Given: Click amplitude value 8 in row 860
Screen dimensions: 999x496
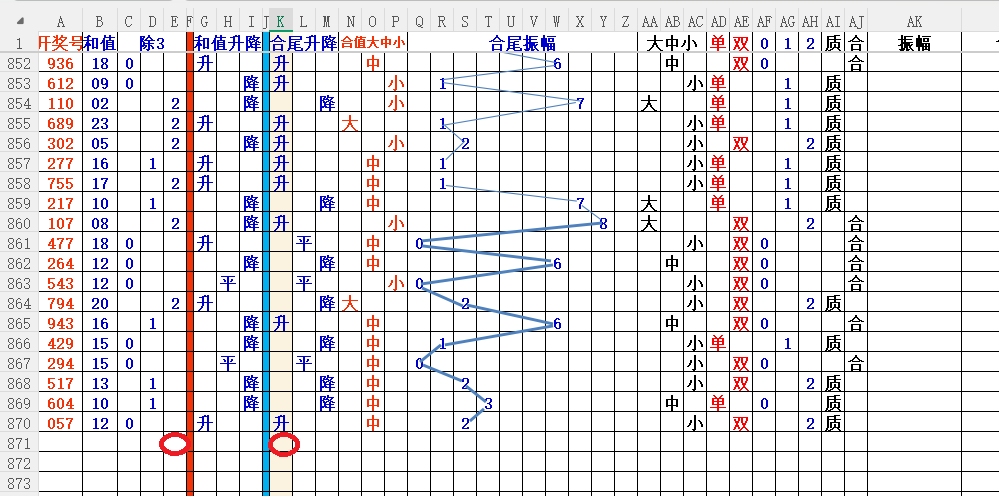Looking at the screenshot, I should click(x=603, y=223).
